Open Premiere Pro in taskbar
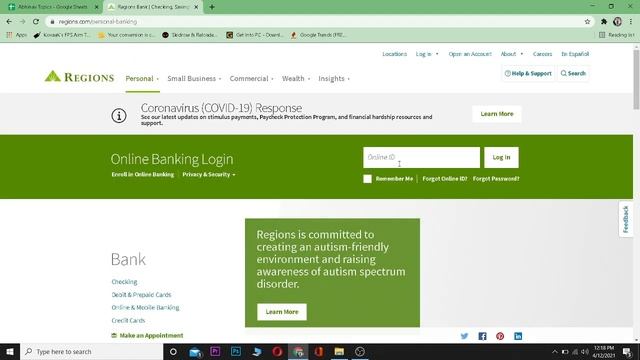Screen dimensions: 640x360 pyautogui.click(x=215, y=351)
